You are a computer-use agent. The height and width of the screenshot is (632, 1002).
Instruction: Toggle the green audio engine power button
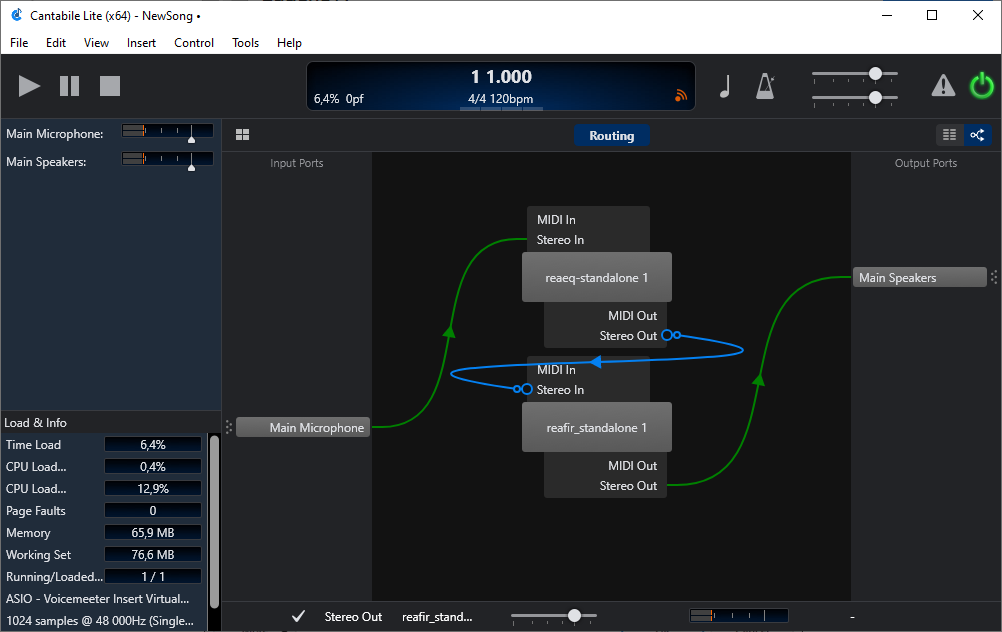(x=982, y=86)
